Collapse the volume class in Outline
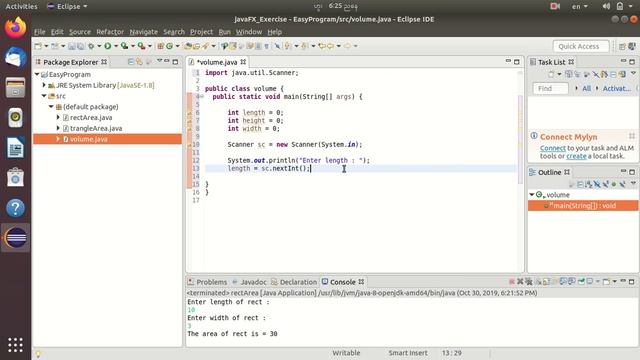The image size is (640, 360). click(x=532, y=195)
